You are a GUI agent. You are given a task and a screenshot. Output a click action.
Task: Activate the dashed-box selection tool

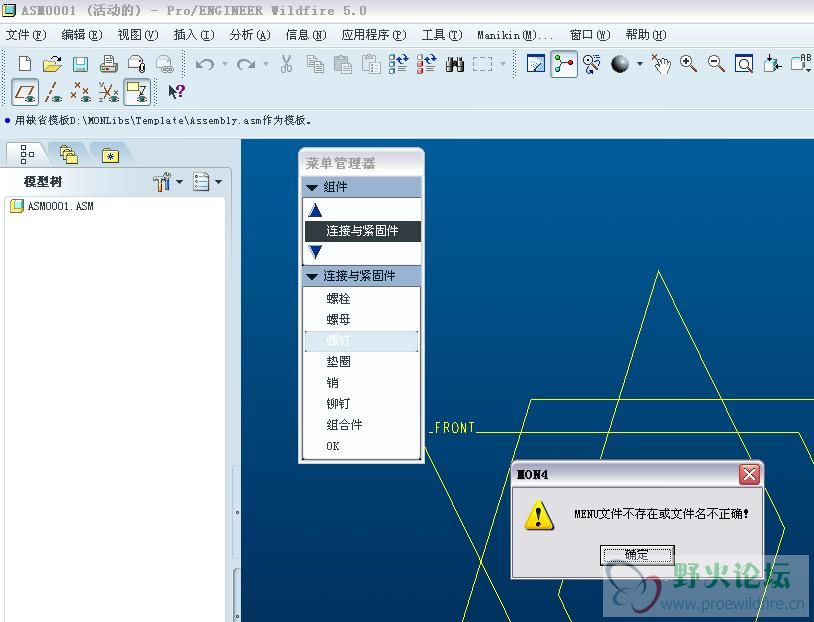coord(483,64)
